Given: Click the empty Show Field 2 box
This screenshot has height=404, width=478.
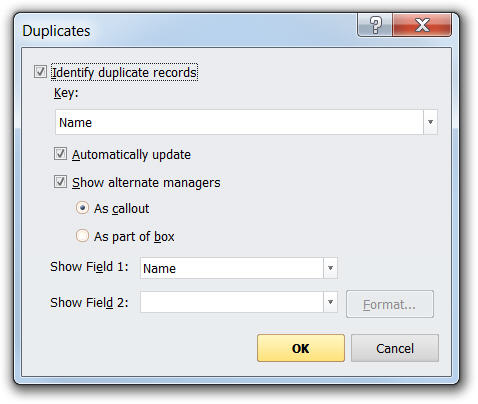Looking at the screenshot, I should (232, 302).
